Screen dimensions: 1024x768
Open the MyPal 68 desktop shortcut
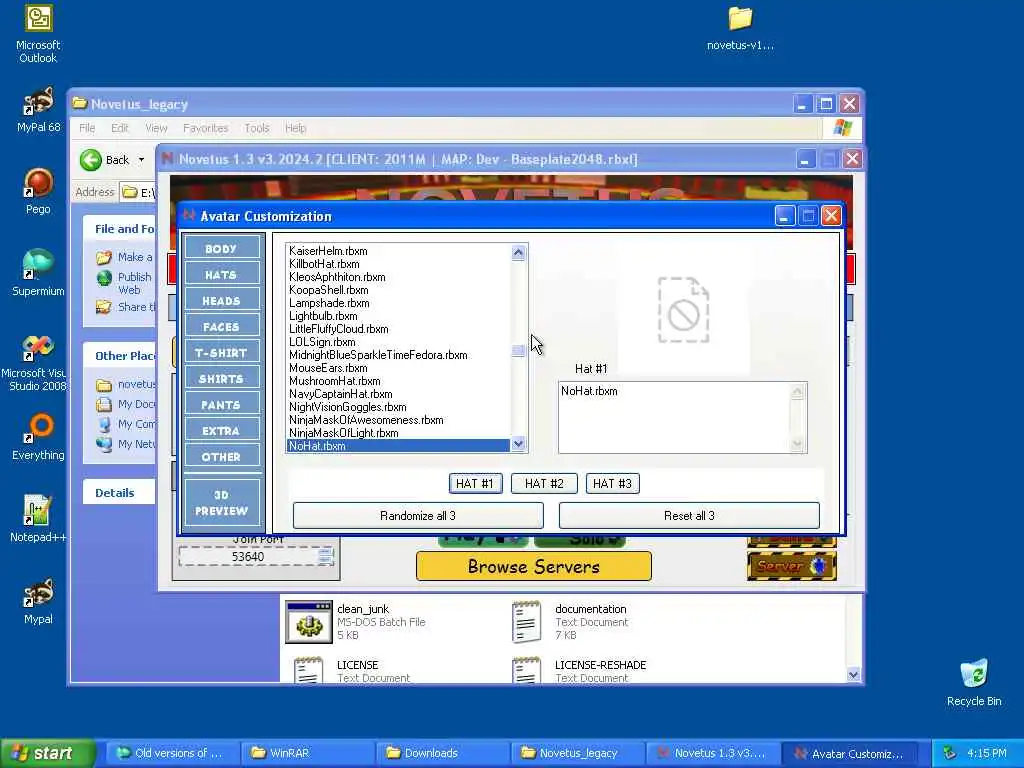(x=38, y=110)
